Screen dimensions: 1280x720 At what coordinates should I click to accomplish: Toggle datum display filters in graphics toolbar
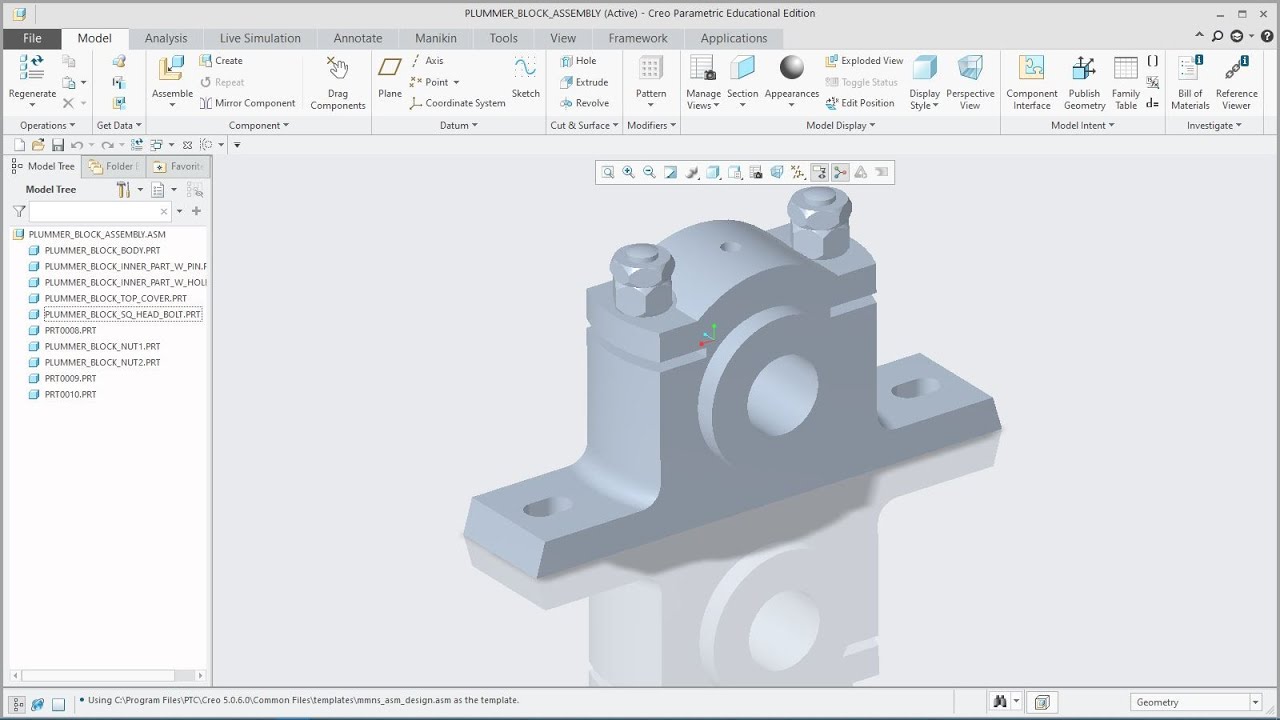(797, 172)
